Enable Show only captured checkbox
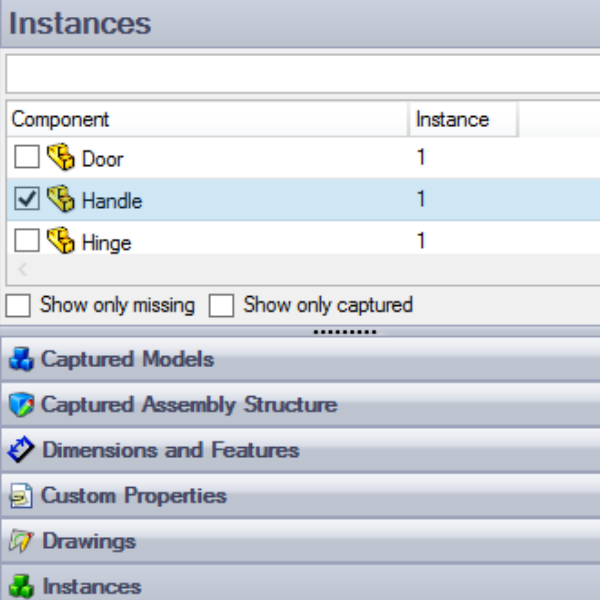 [x=221, y=305]
